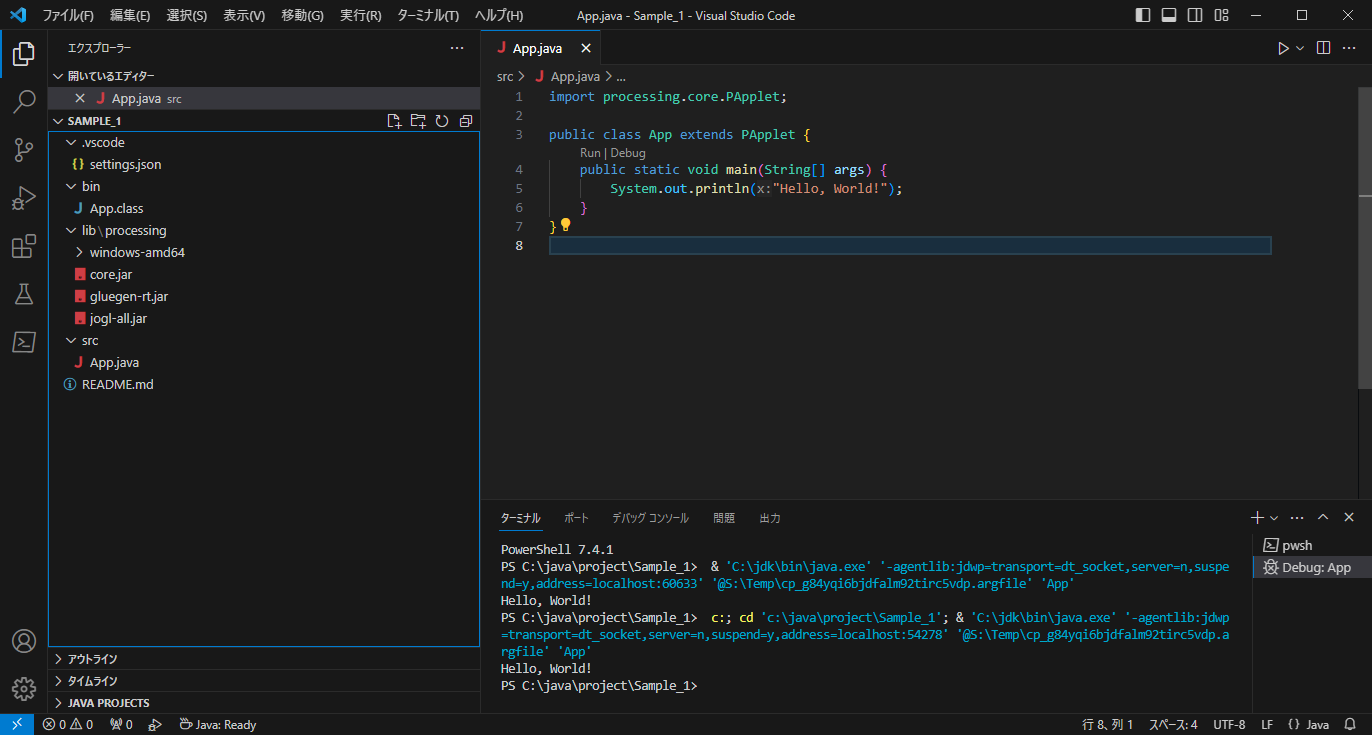Open the Search view in activity bar
Viewport: 1372px width, 735px height.
[24, 101]
